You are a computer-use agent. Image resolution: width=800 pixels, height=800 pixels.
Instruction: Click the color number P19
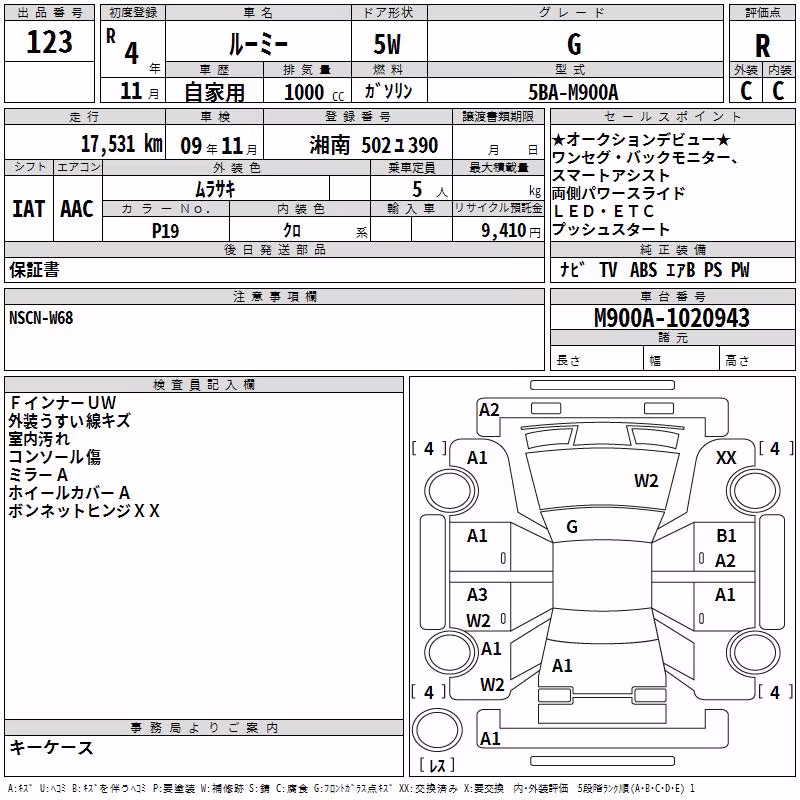166,231
